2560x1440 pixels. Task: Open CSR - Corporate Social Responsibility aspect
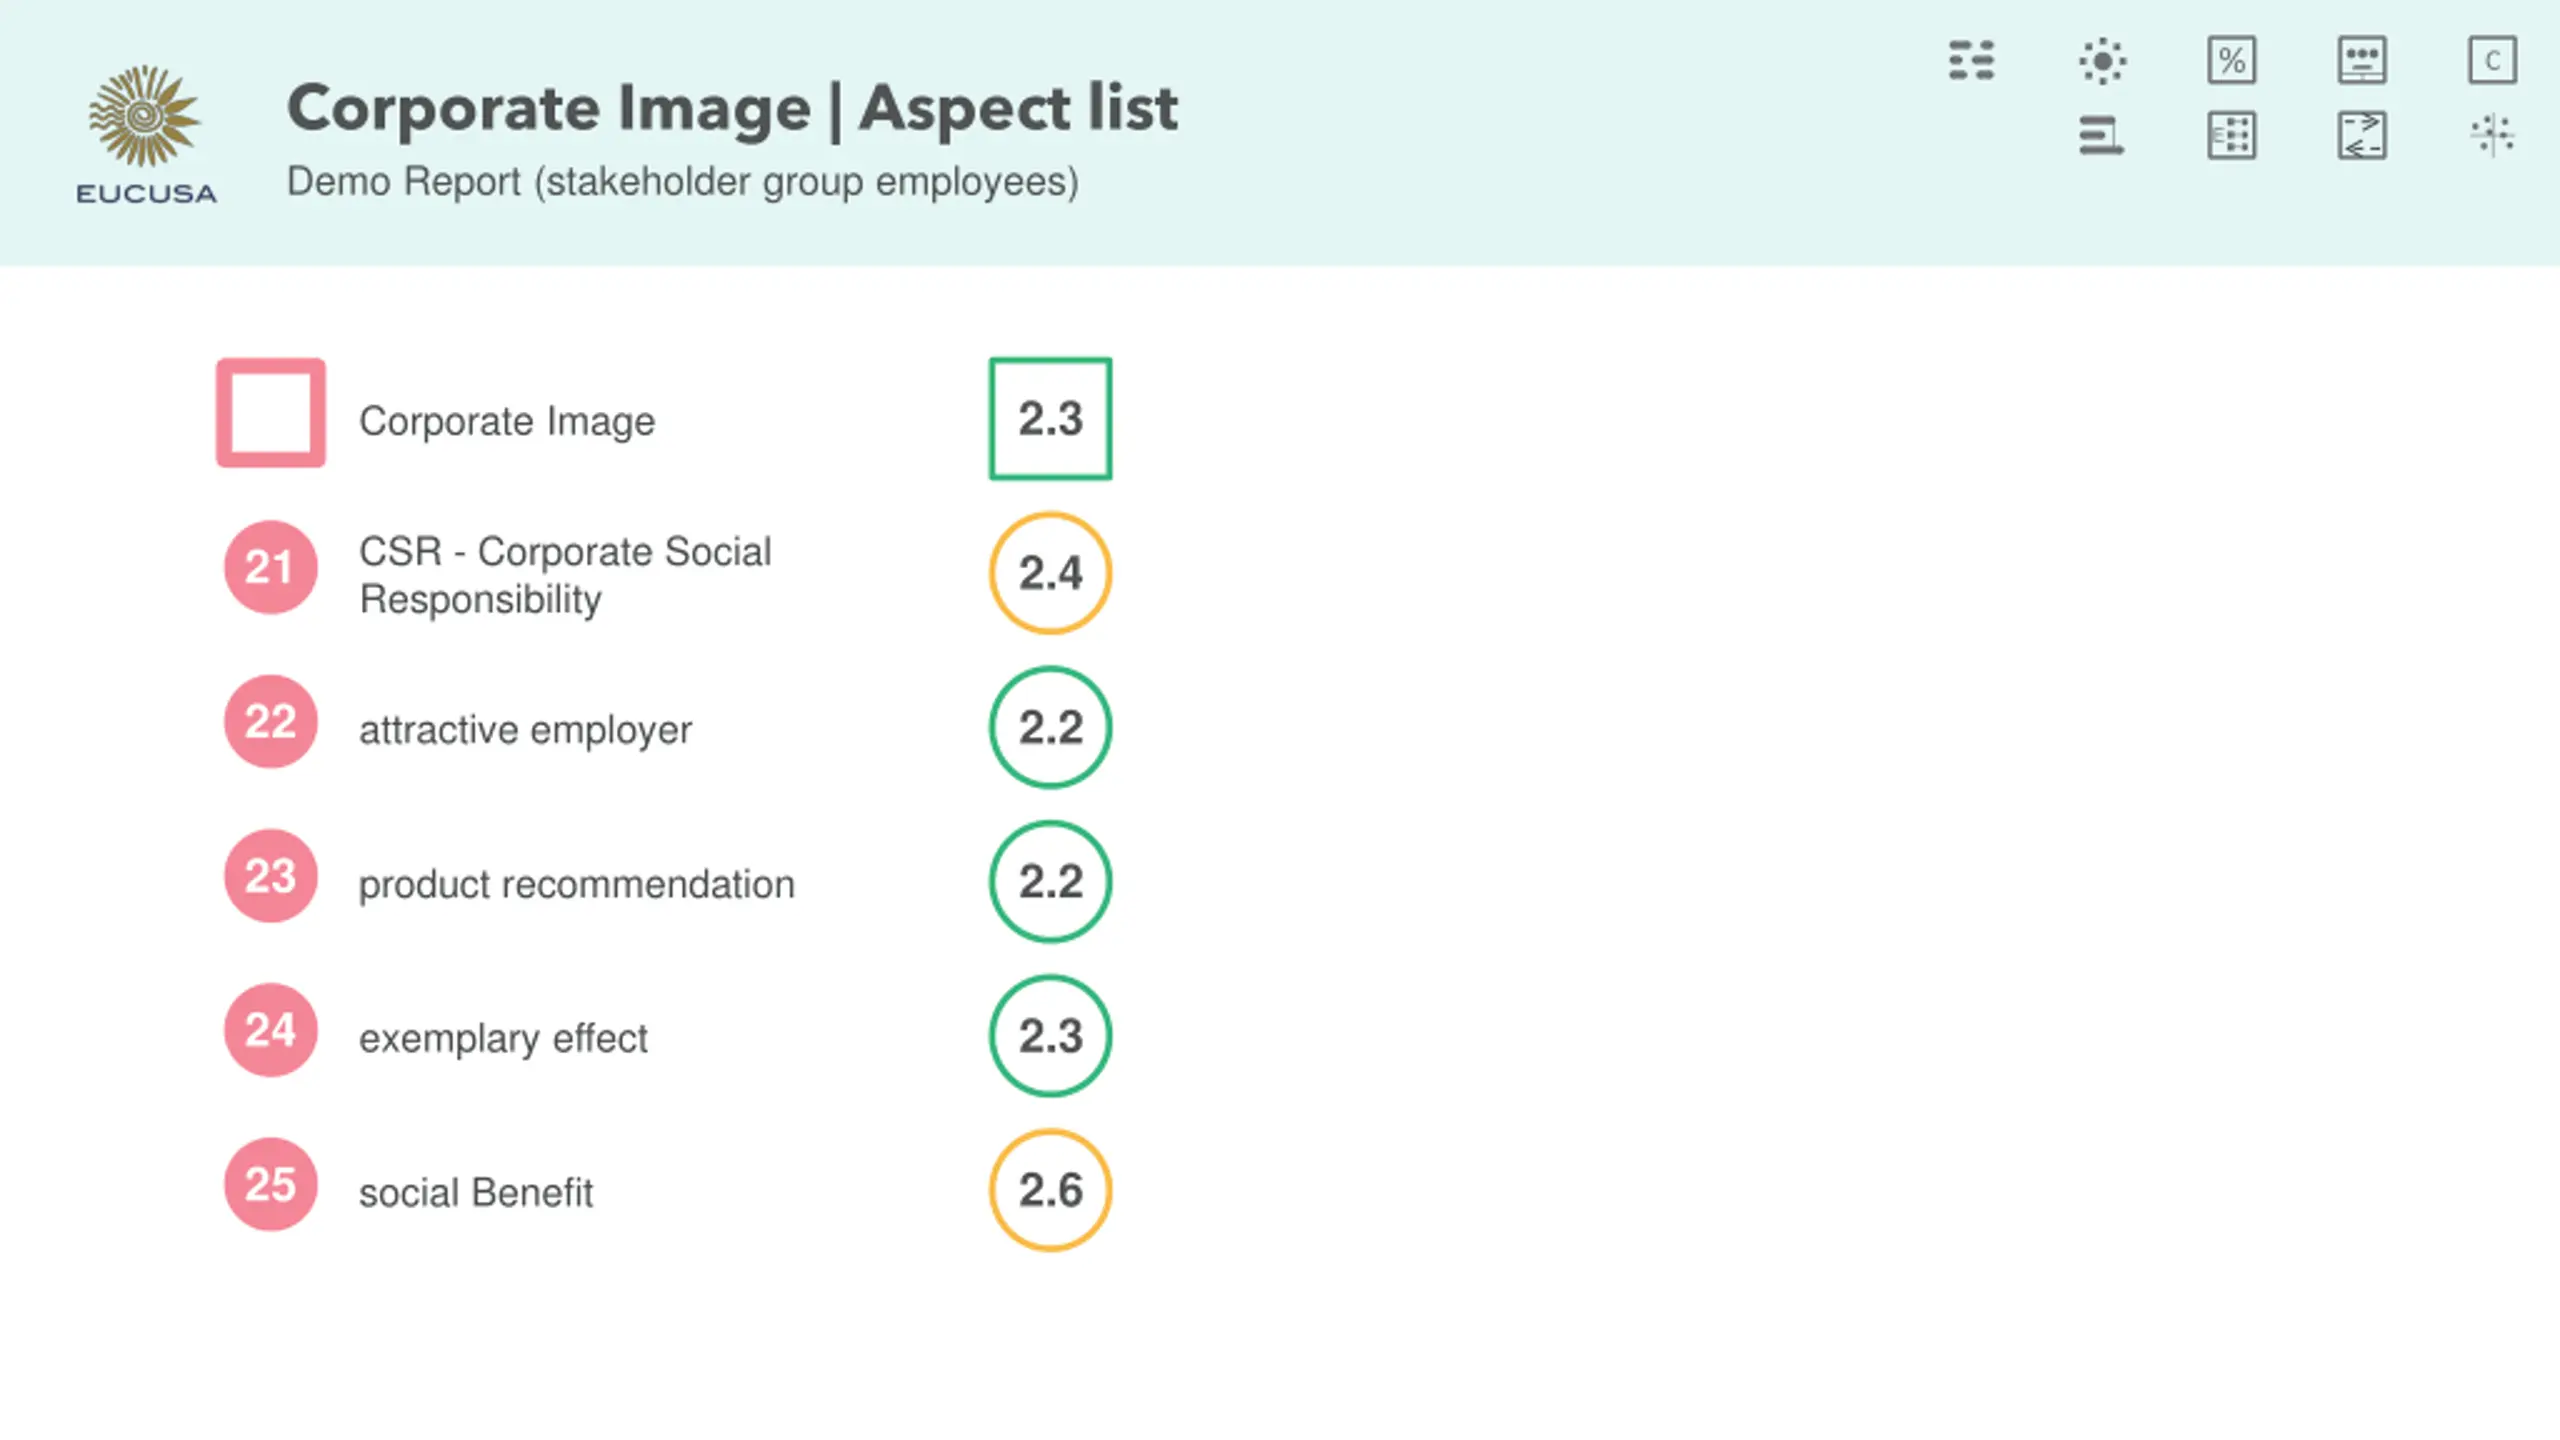point(565,575)
